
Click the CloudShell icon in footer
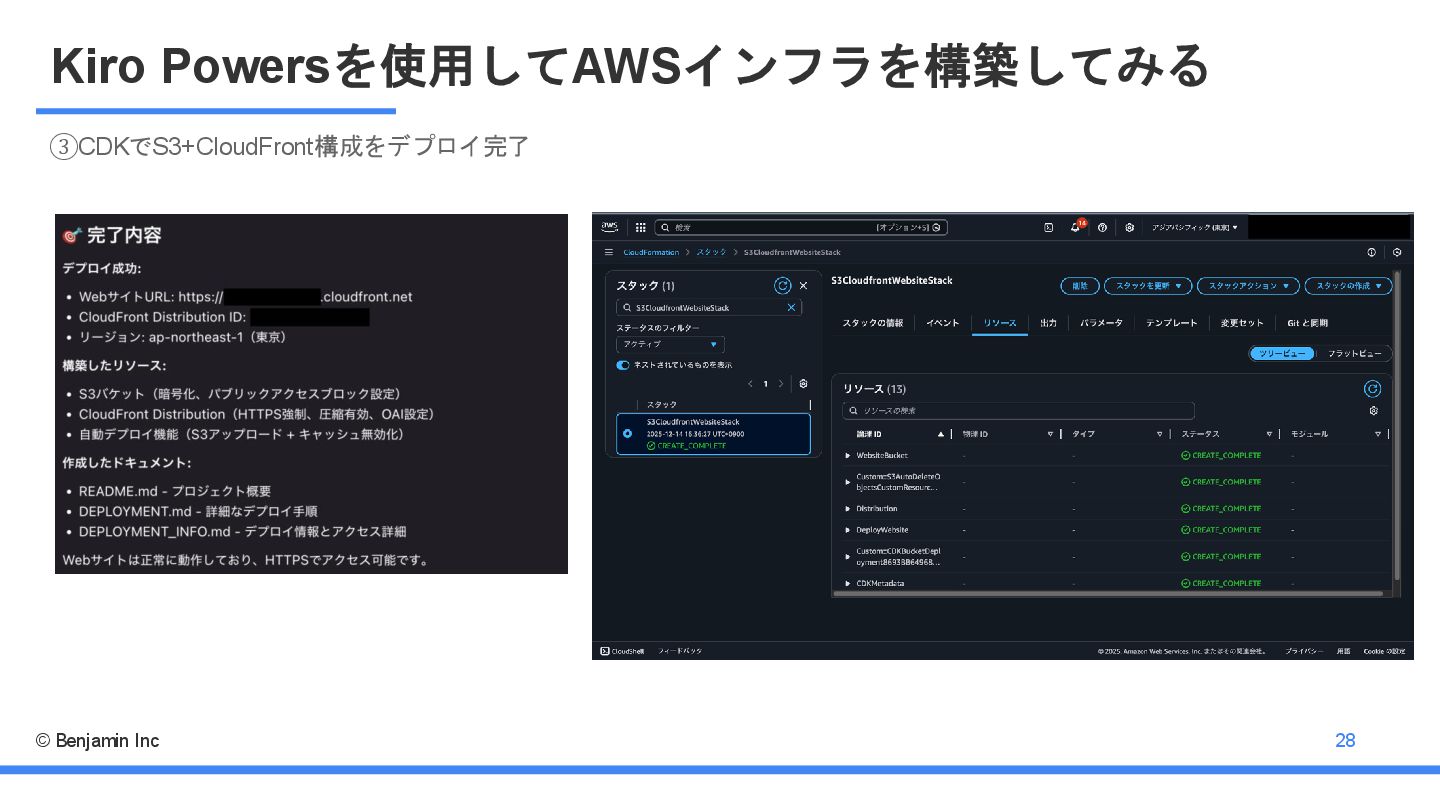pyautogui.click(x=605, y=651)
